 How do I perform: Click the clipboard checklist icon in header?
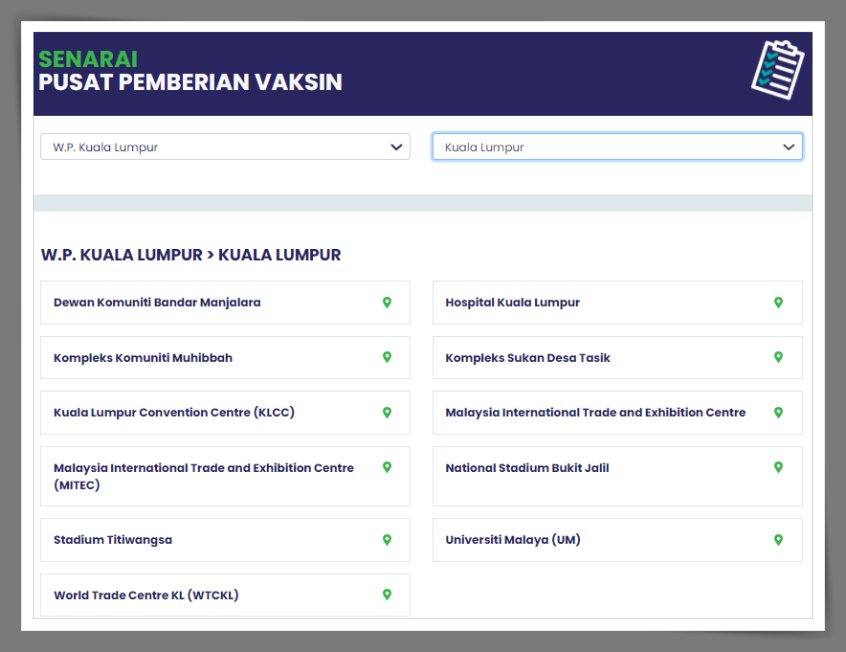pos(777,72)
